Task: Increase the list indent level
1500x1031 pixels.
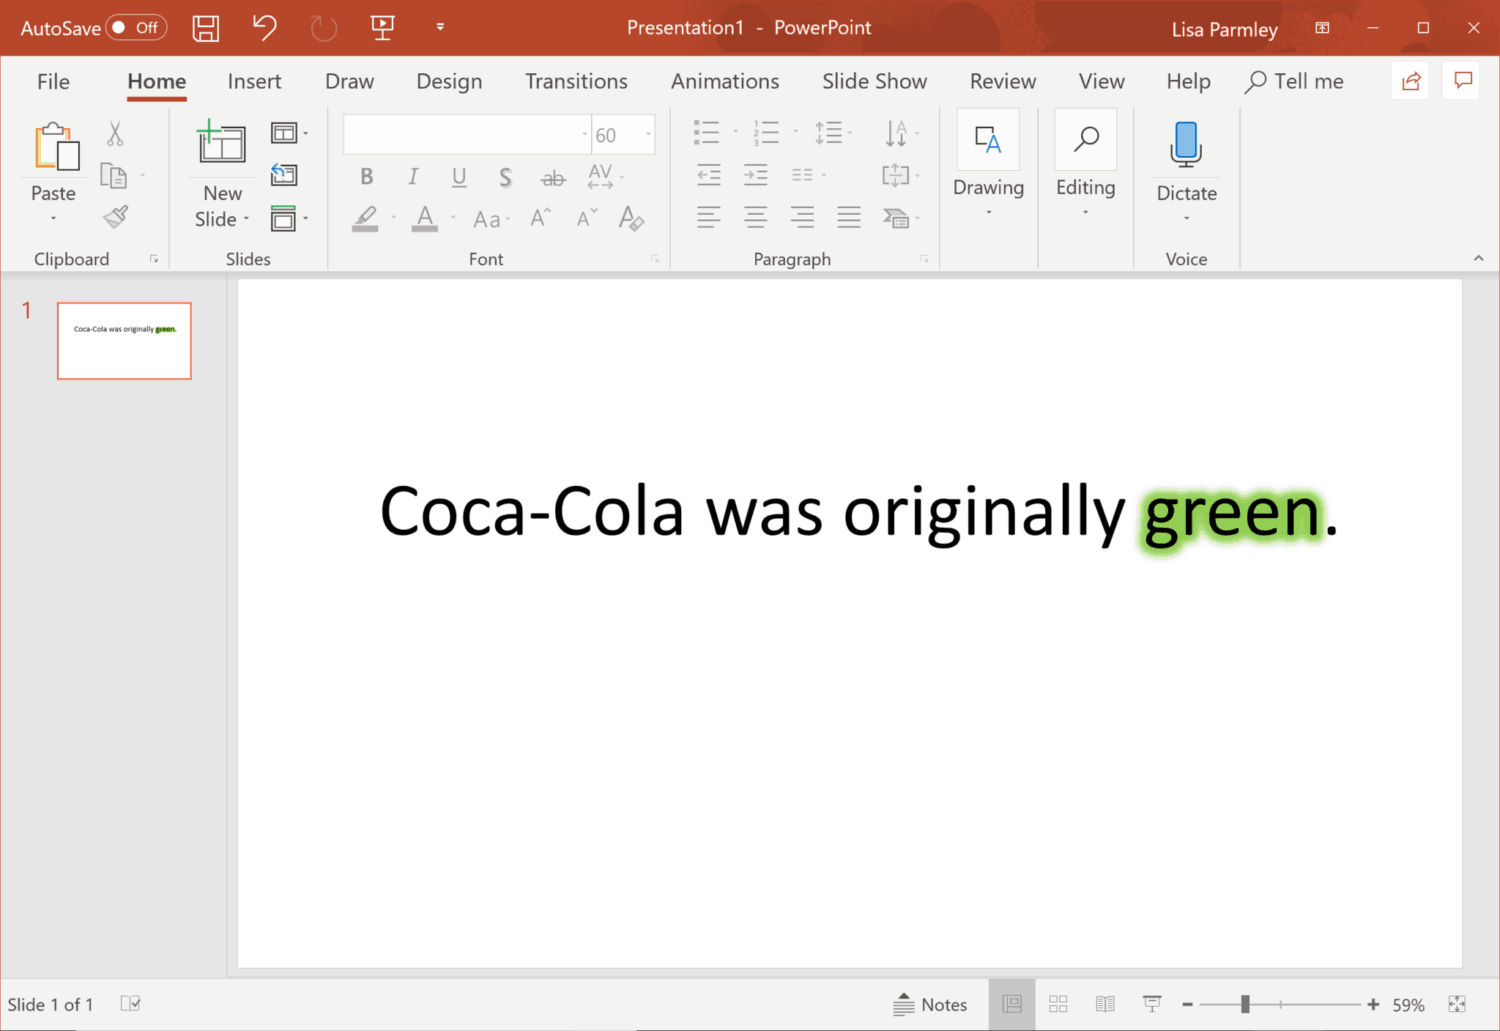Action: pyautogui.click(x=755, y=175)
